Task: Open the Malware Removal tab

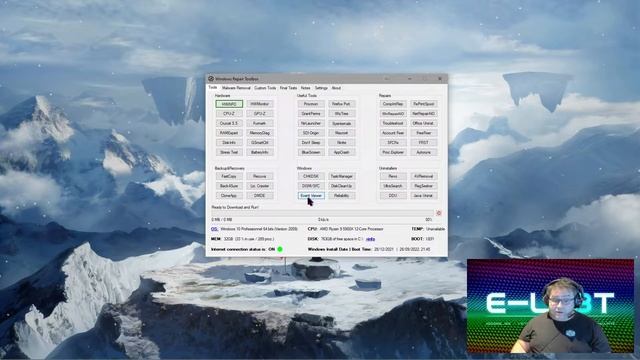Action: coord(236,88)
